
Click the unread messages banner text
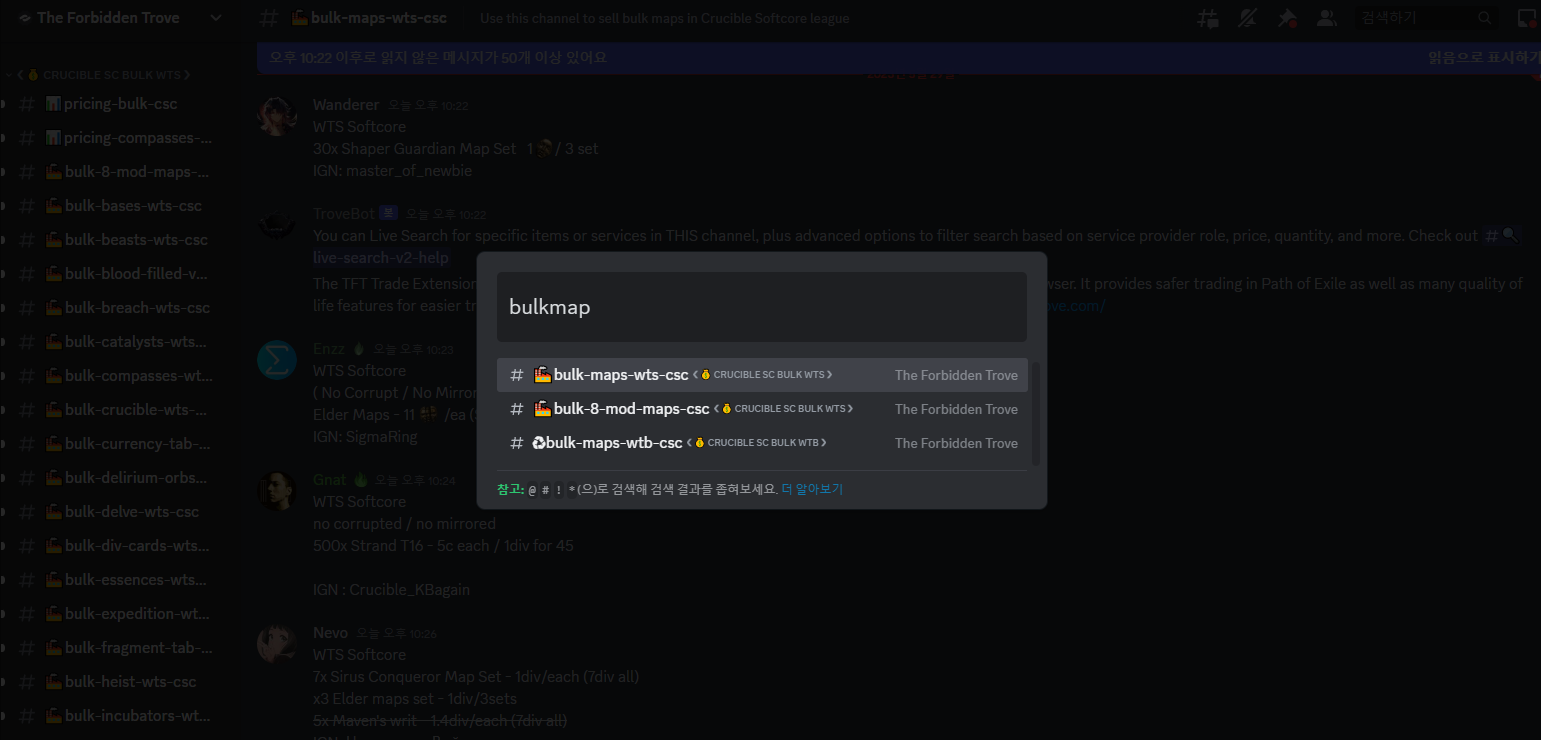[x=438, y=58]
